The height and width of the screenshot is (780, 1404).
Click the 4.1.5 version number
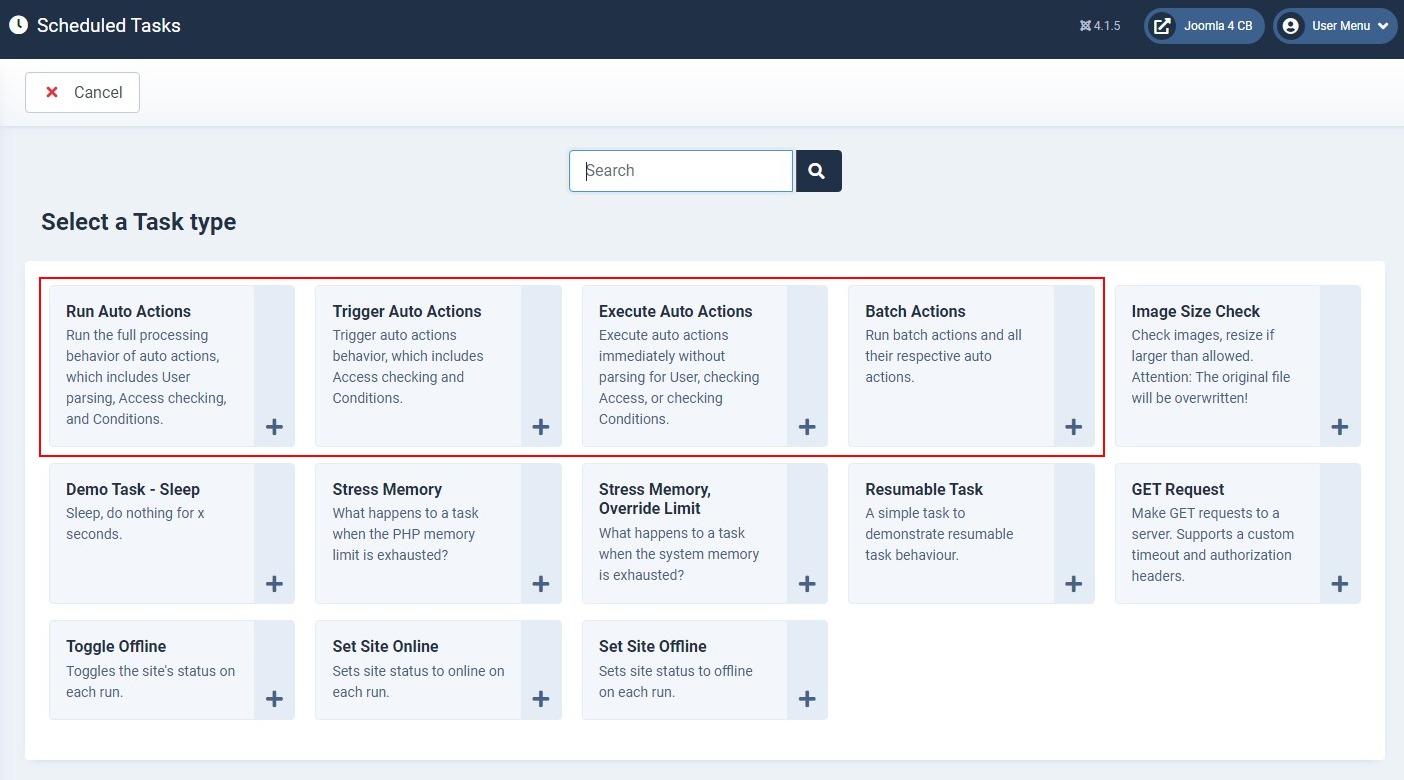coord(1107,26)
